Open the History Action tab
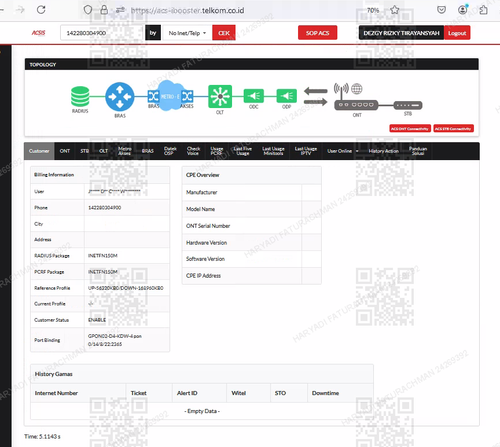This screenshot has width=500, height=447. click(384, 151)
